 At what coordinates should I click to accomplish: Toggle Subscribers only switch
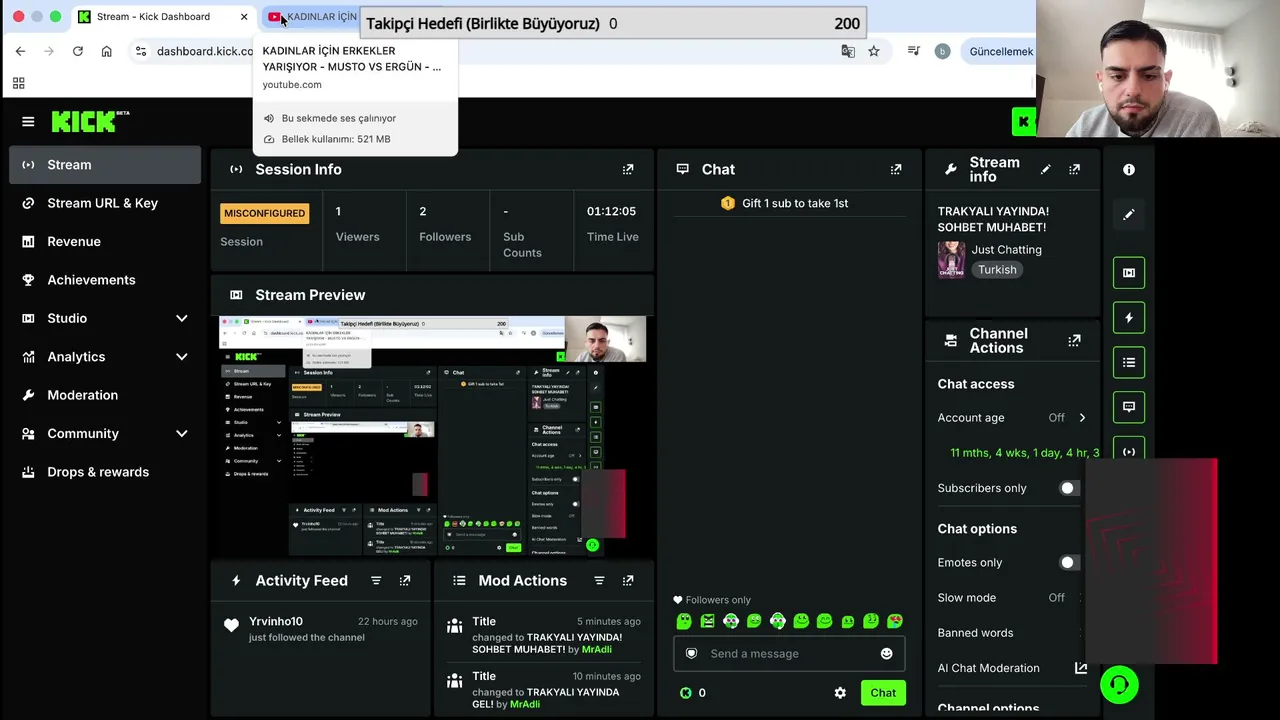coord(1070,488)
